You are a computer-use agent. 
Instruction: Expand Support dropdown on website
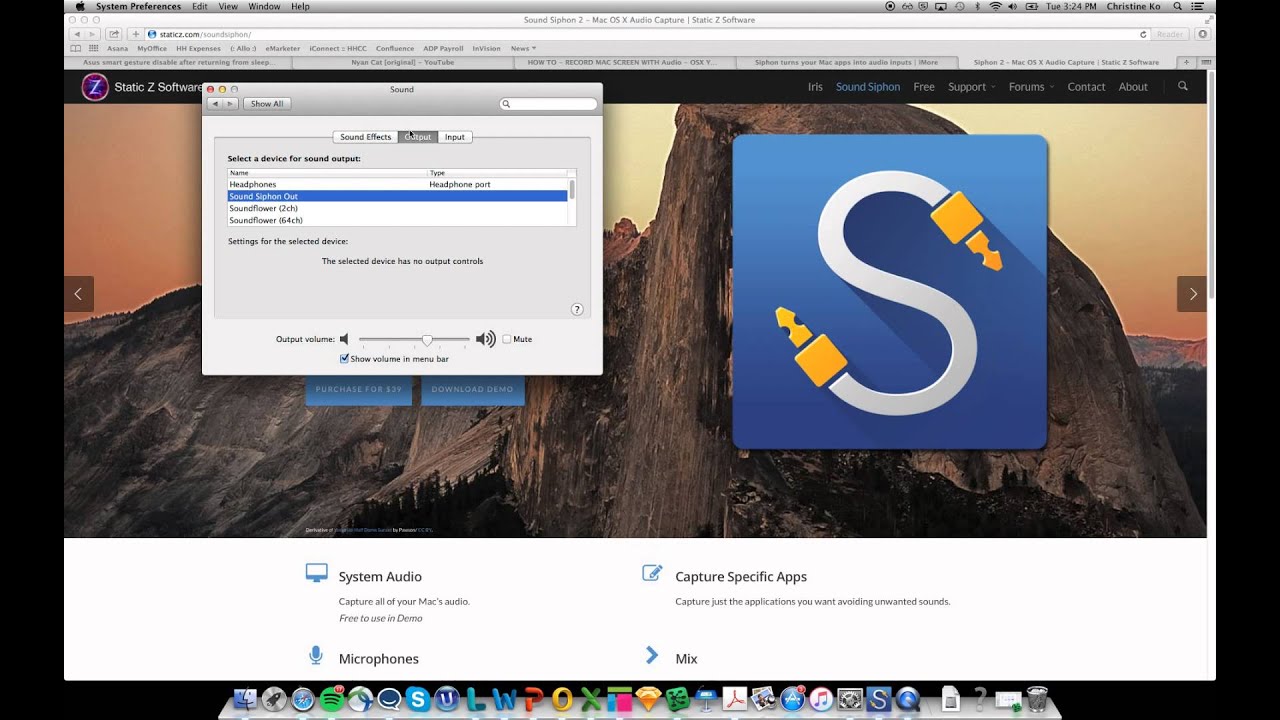(x=972, y=87)
